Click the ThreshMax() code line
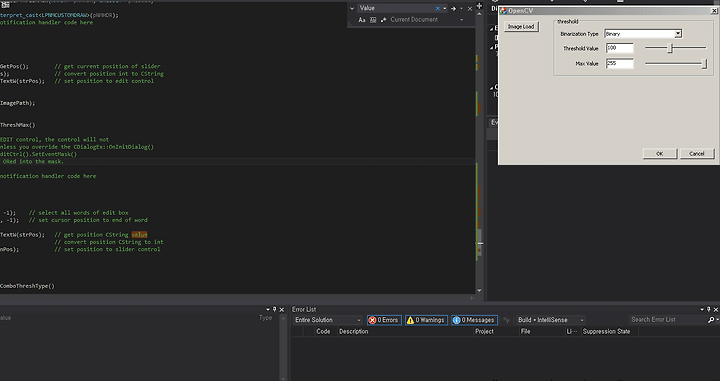The width and height of the screenshot is (720, 381). pos(17,125)
